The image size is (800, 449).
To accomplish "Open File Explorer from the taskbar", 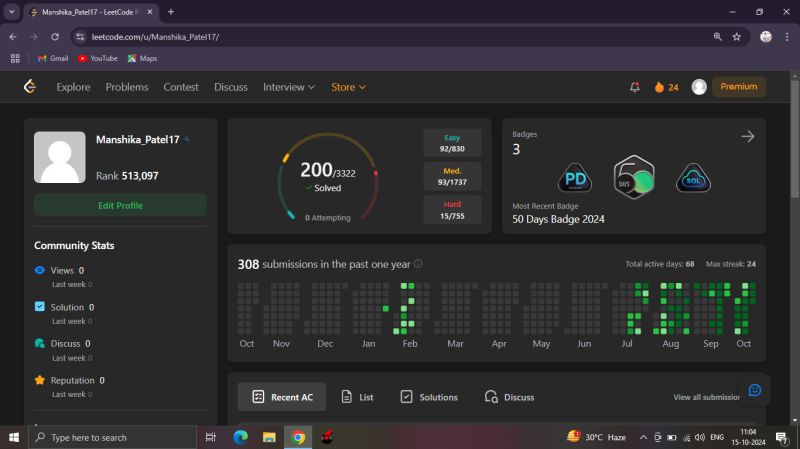I will [x=269, y=437].
